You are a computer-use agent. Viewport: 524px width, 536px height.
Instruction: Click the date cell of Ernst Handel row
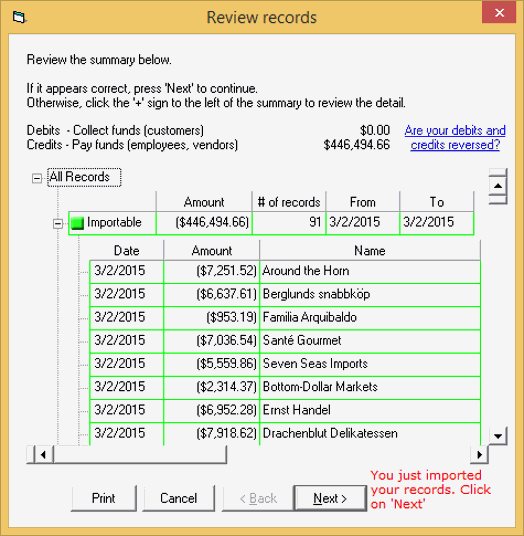(x=126, y=411)
